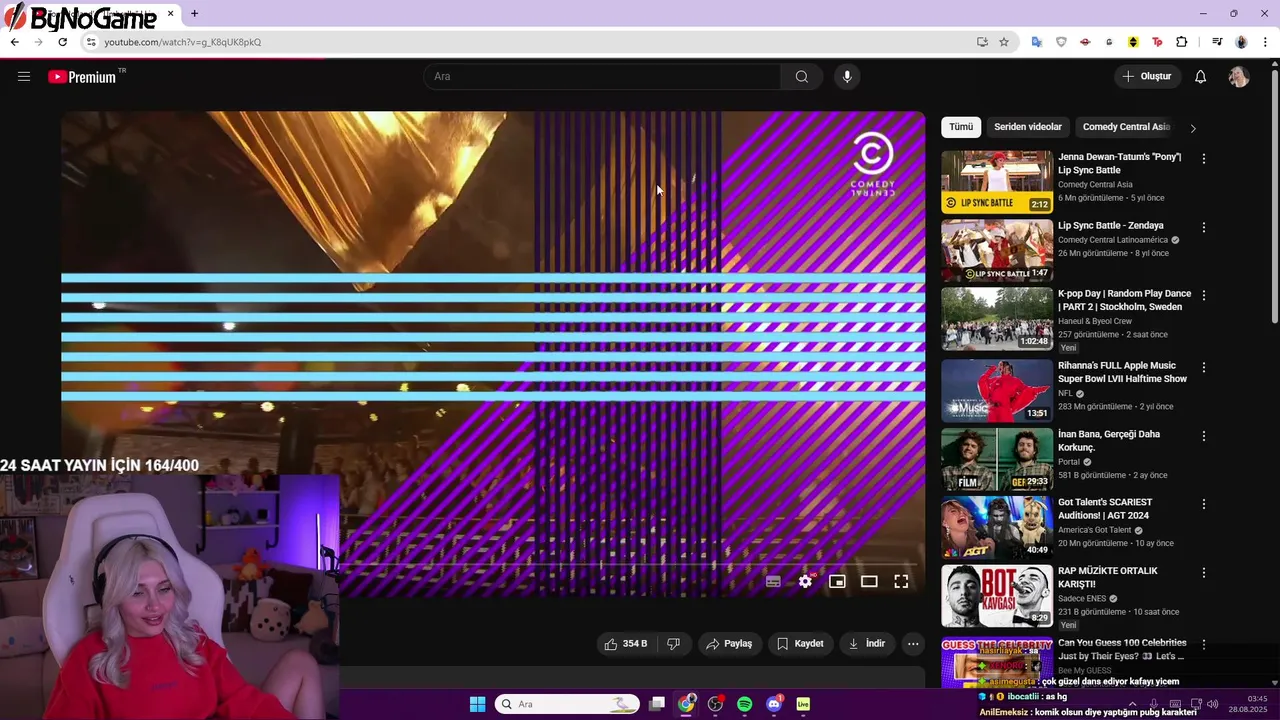Click the Paylaş share button
Image resolution: width=1280 pixels, height=720 pixels.
pyautogui.click(x=729, y=644)
